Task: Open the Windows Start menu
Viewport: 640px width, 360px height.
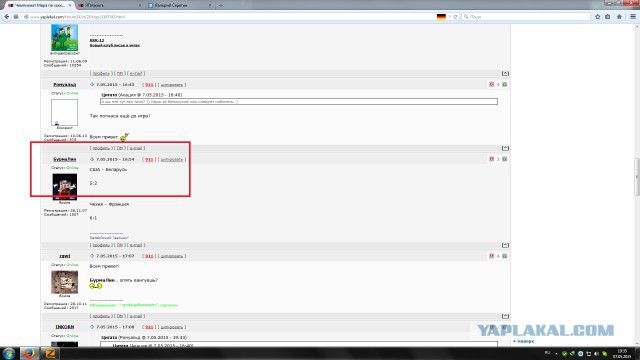Action: click(x=9, y=353)
